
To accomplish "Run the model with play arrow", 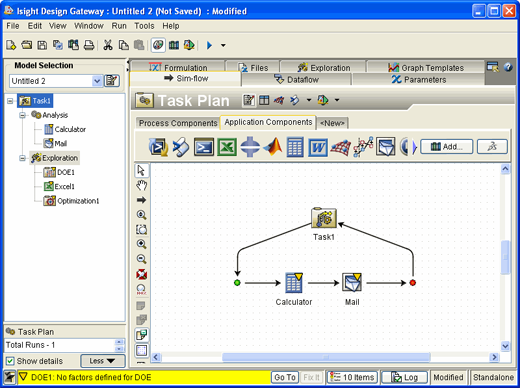I will (x=209, y=45).
